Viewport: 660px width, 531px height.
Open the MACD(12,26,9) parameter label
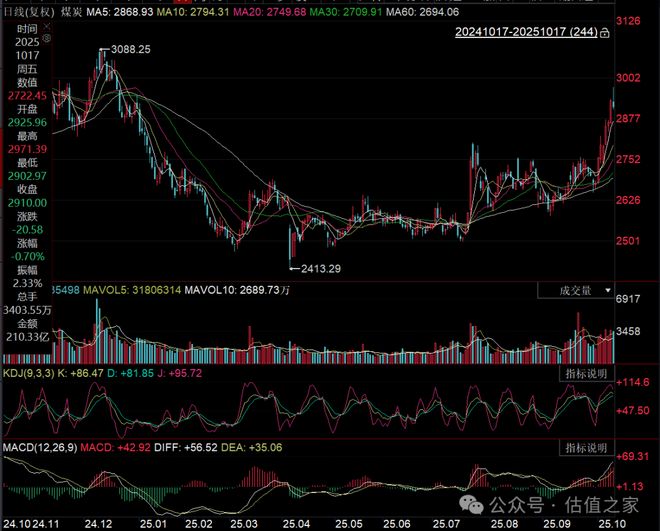[39, 445]
